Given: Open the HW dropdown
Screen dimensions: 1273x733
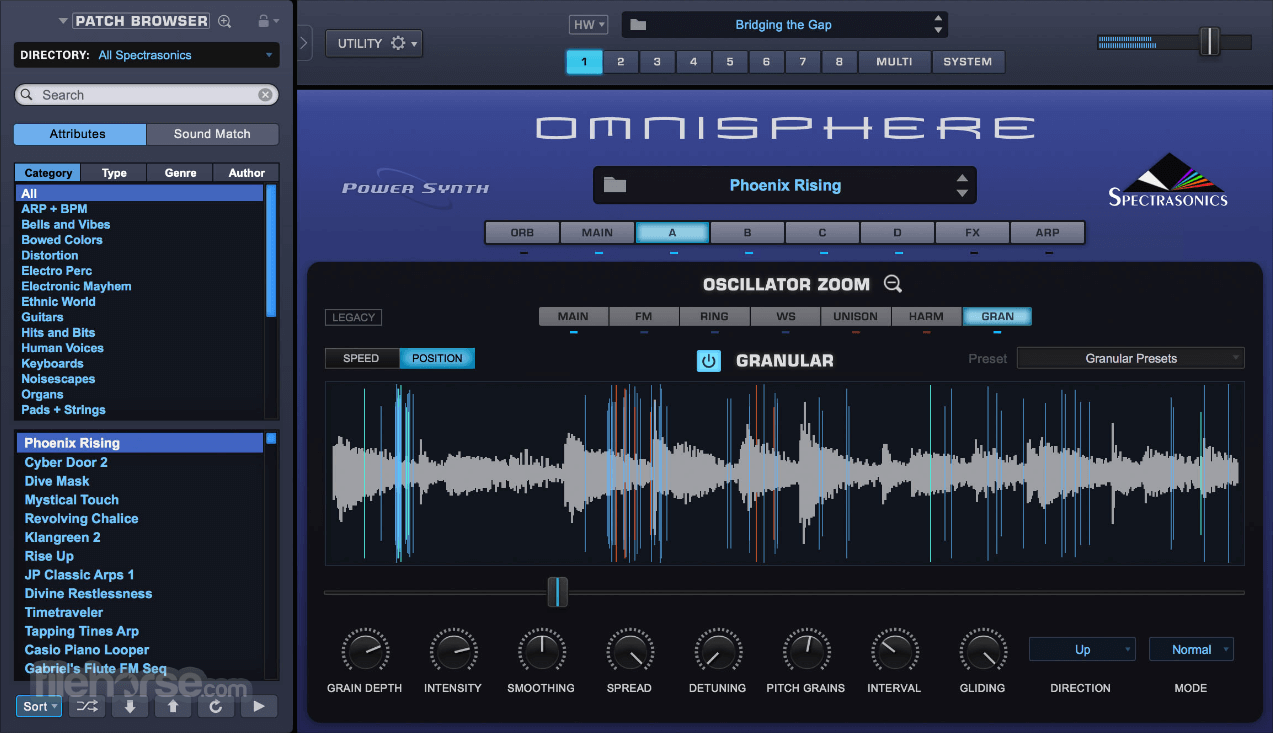Looking at the screenshot, I should (588, 25).
